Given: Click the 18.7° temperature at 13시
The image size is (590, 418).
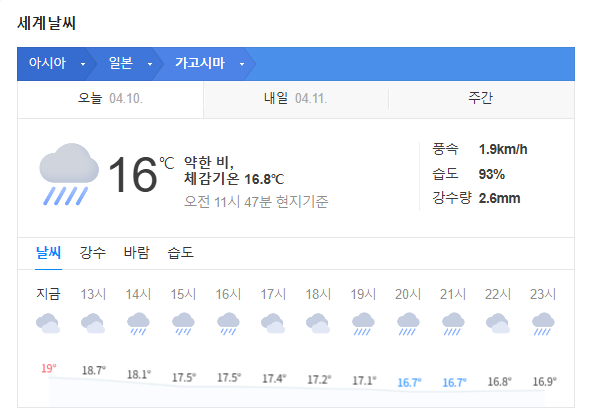Looking at the screenshot, I should pos(94,371).
